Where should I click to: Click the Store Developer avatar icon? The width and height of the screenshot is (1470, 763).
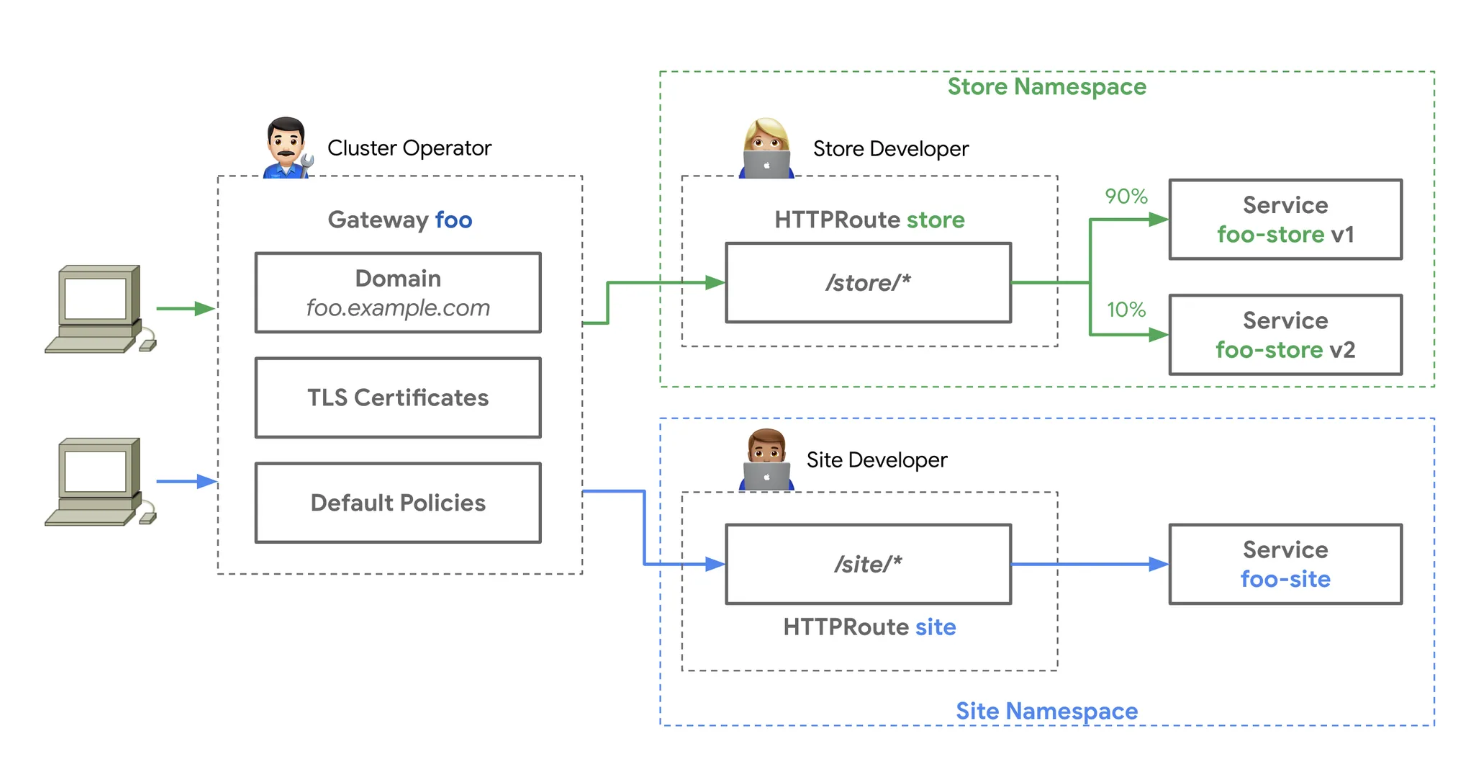(767, 148)
